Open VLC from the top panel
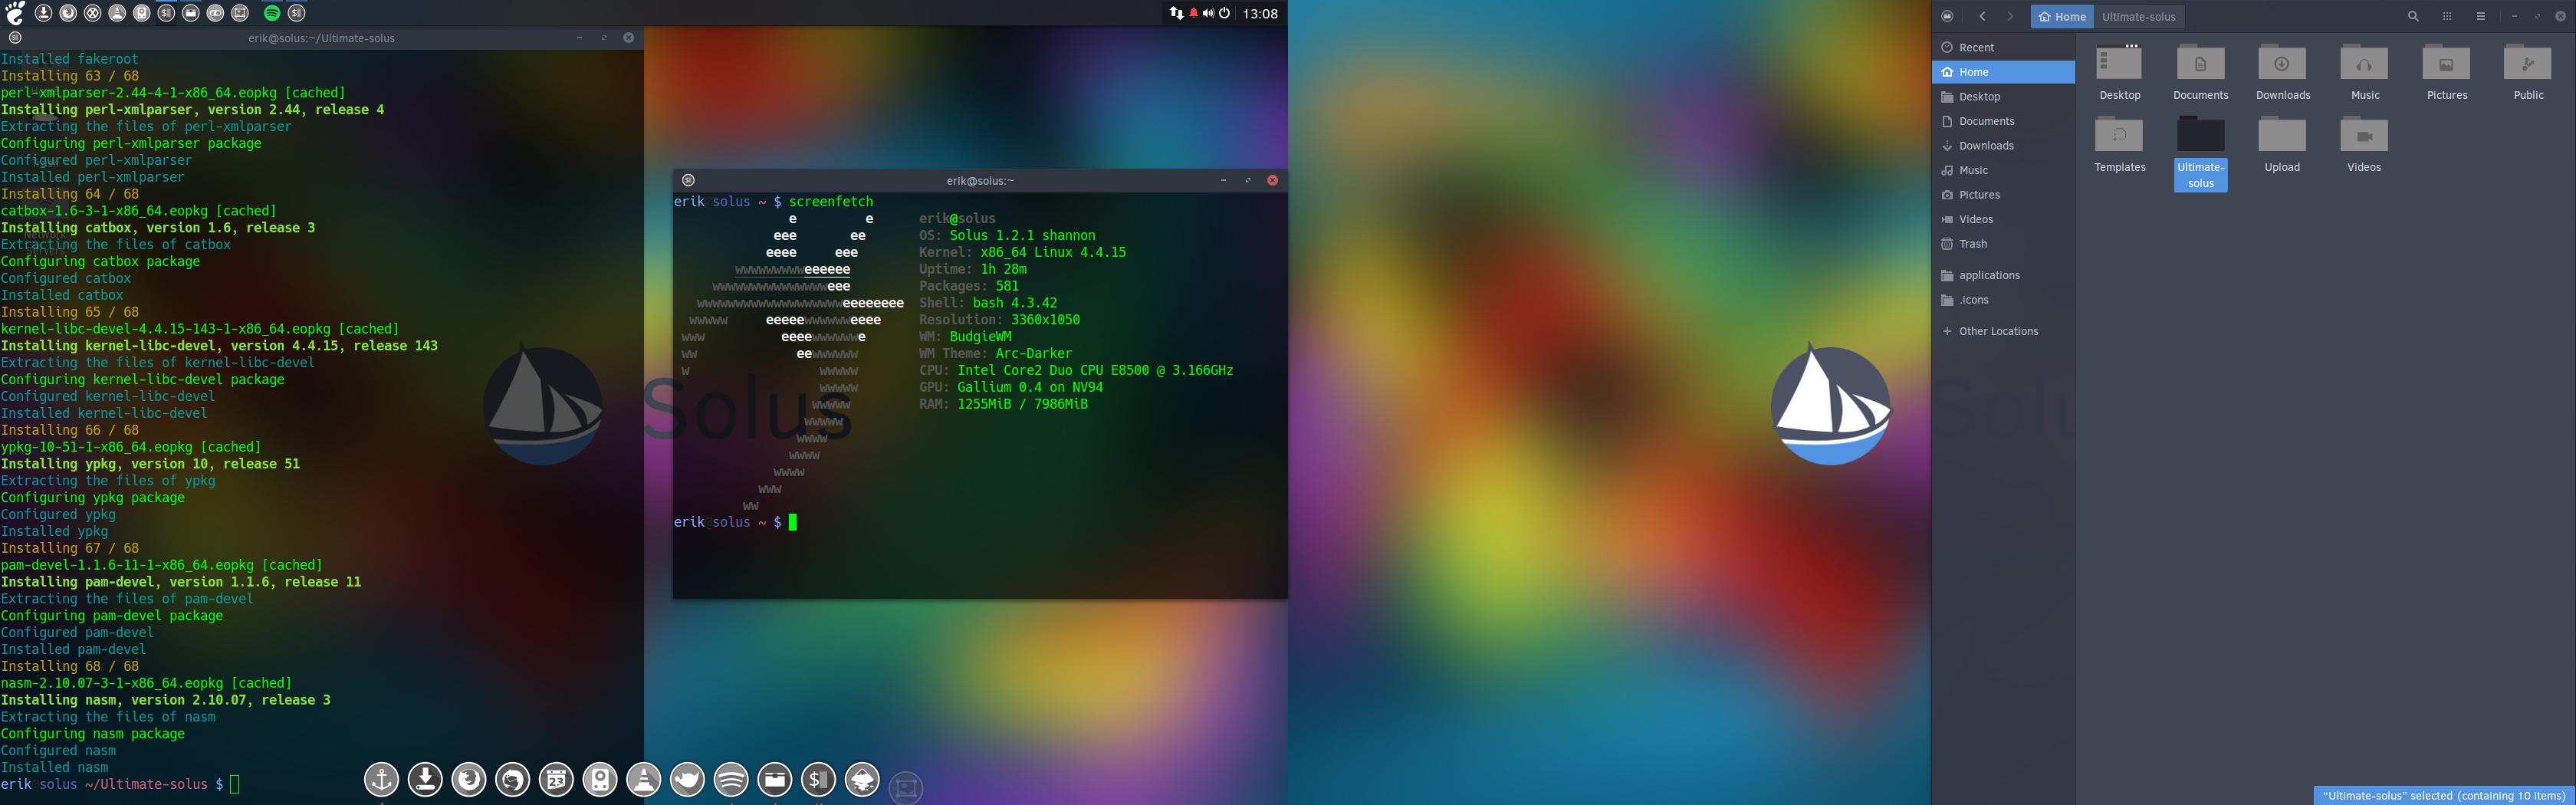The image size is (2576, 805). coord(117,13)
